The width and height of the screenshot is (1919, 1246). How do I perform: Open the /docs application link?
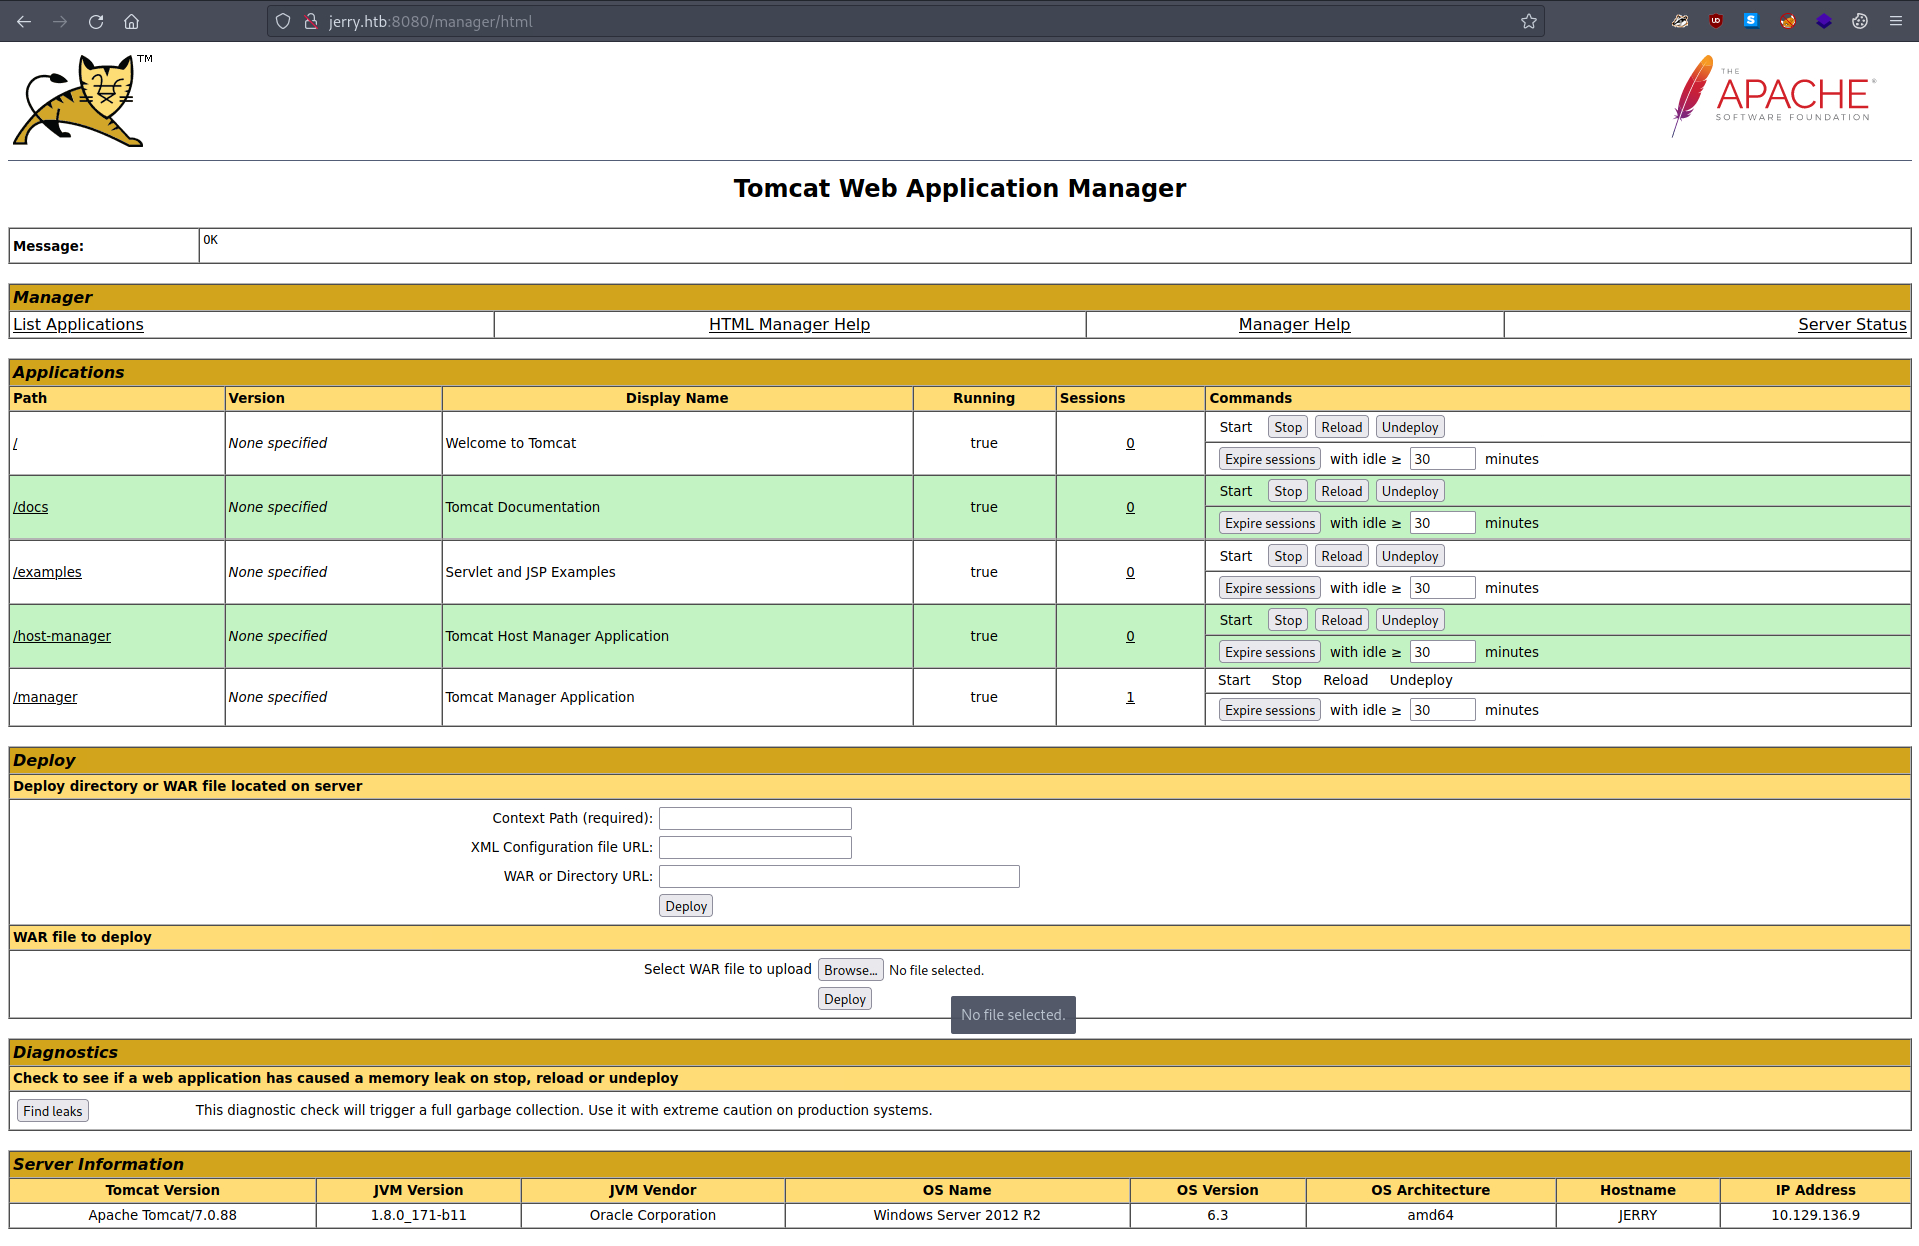tap(30, 507)
